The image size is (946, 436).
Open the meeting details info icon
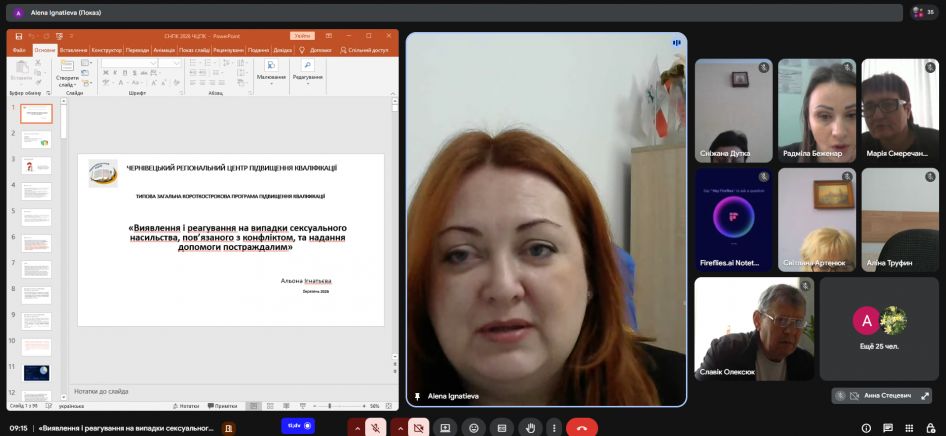point(866,428)
